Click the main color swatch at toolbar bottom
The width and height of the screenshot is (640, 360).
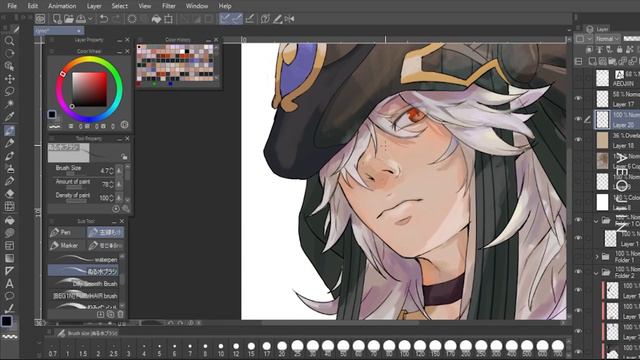(7, 321)
